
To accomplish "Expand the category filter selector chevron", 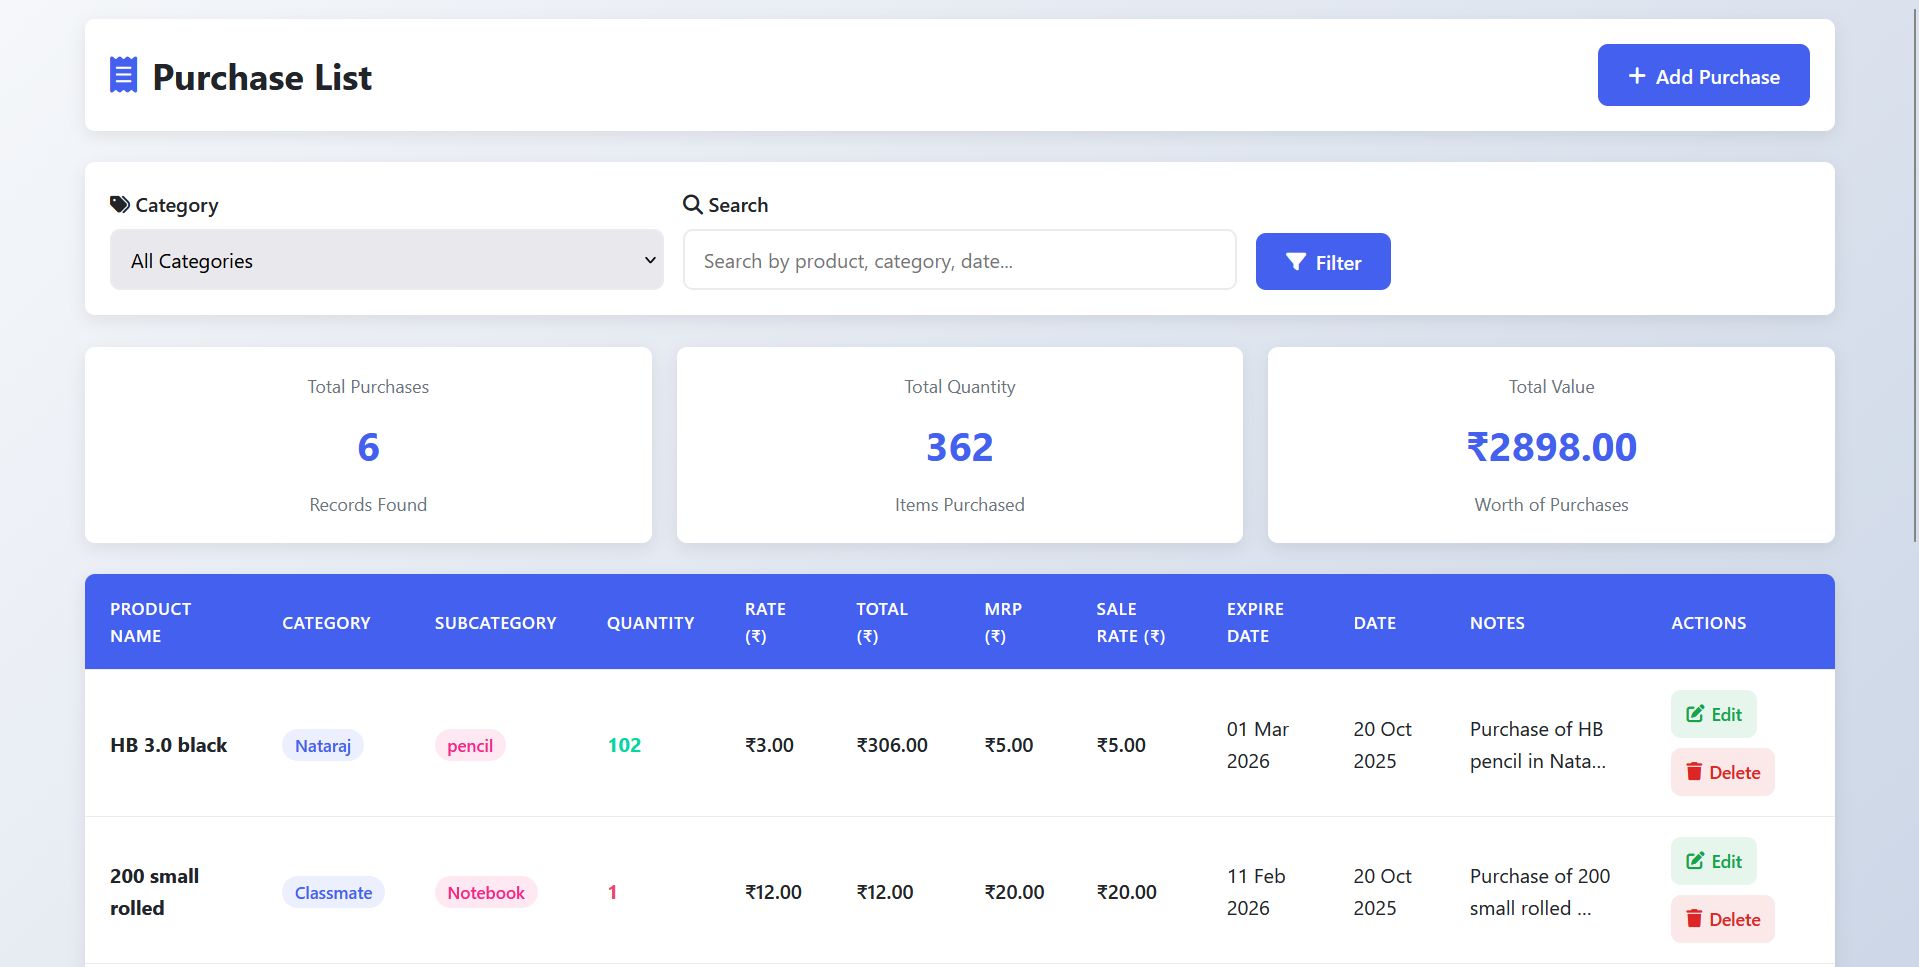I will 649,260.
